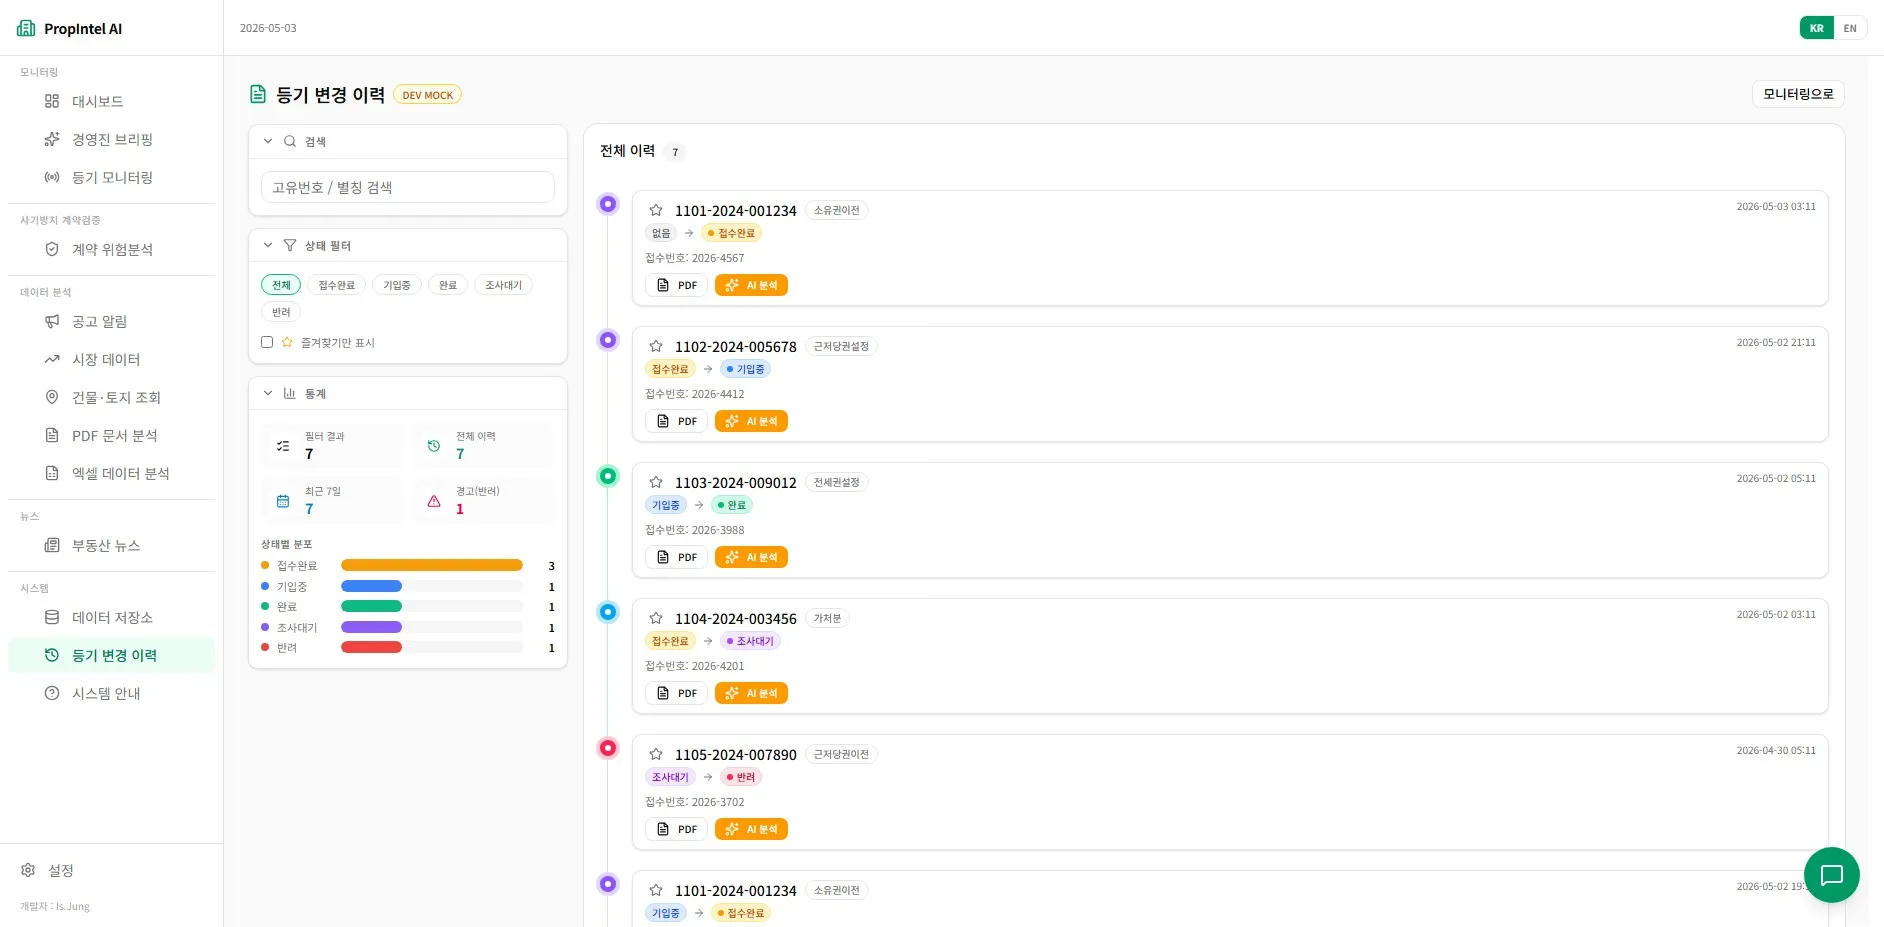This screenshot has height=927, width=1884.
Task: Enable 즐겨찾기만 표시 checkbox
Action: 267,342
